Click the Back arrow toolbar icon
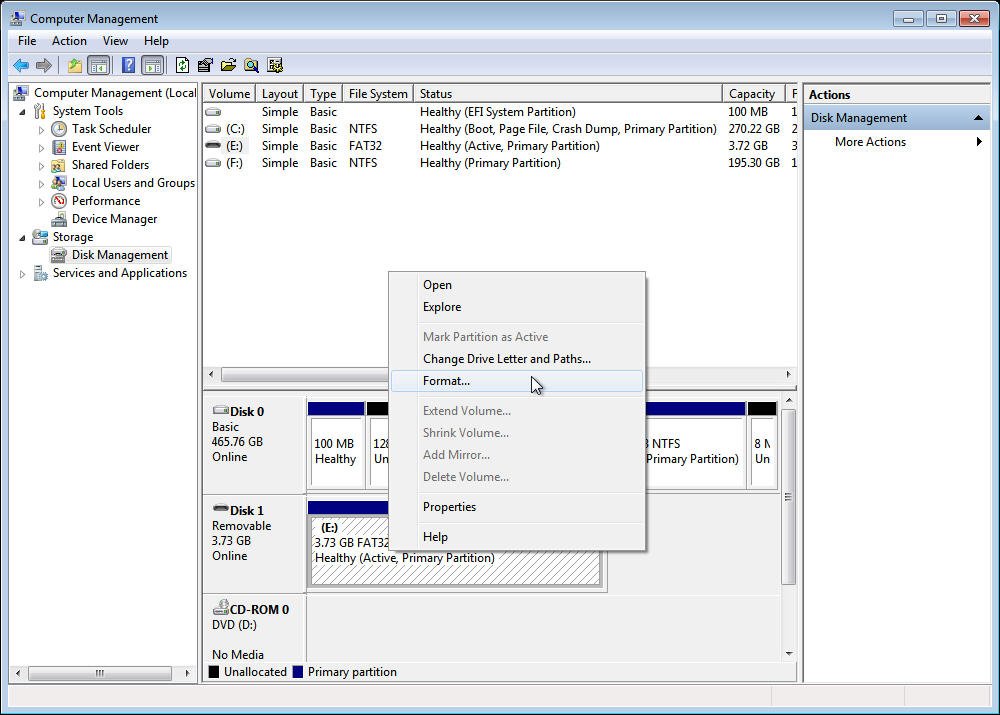 pos(20,66)
